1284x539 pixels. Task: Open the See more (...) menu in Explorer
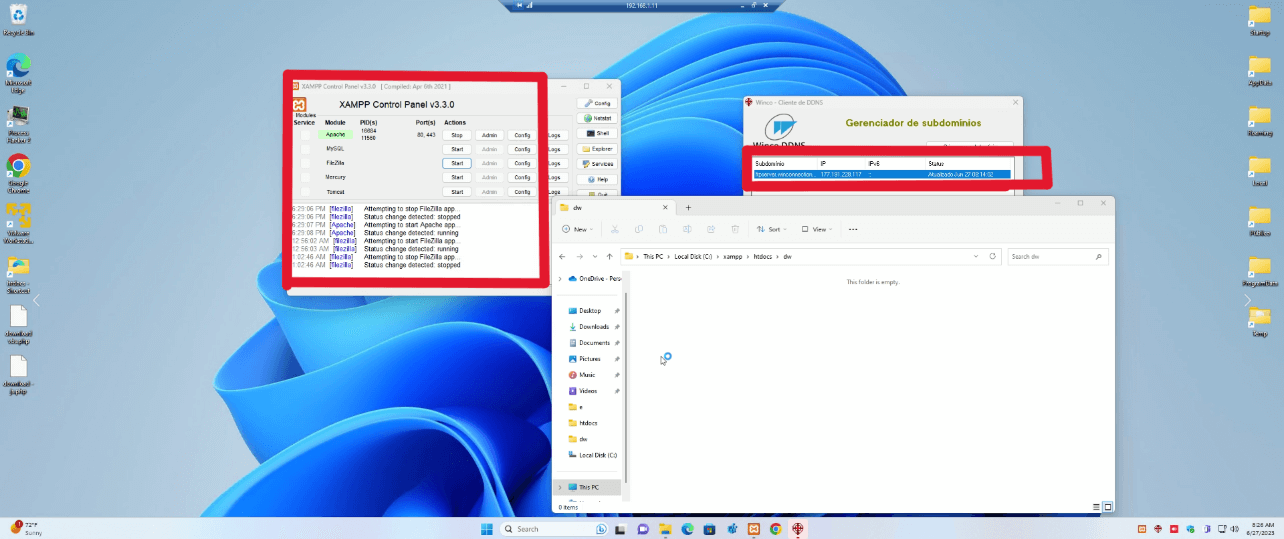[853, 229]
